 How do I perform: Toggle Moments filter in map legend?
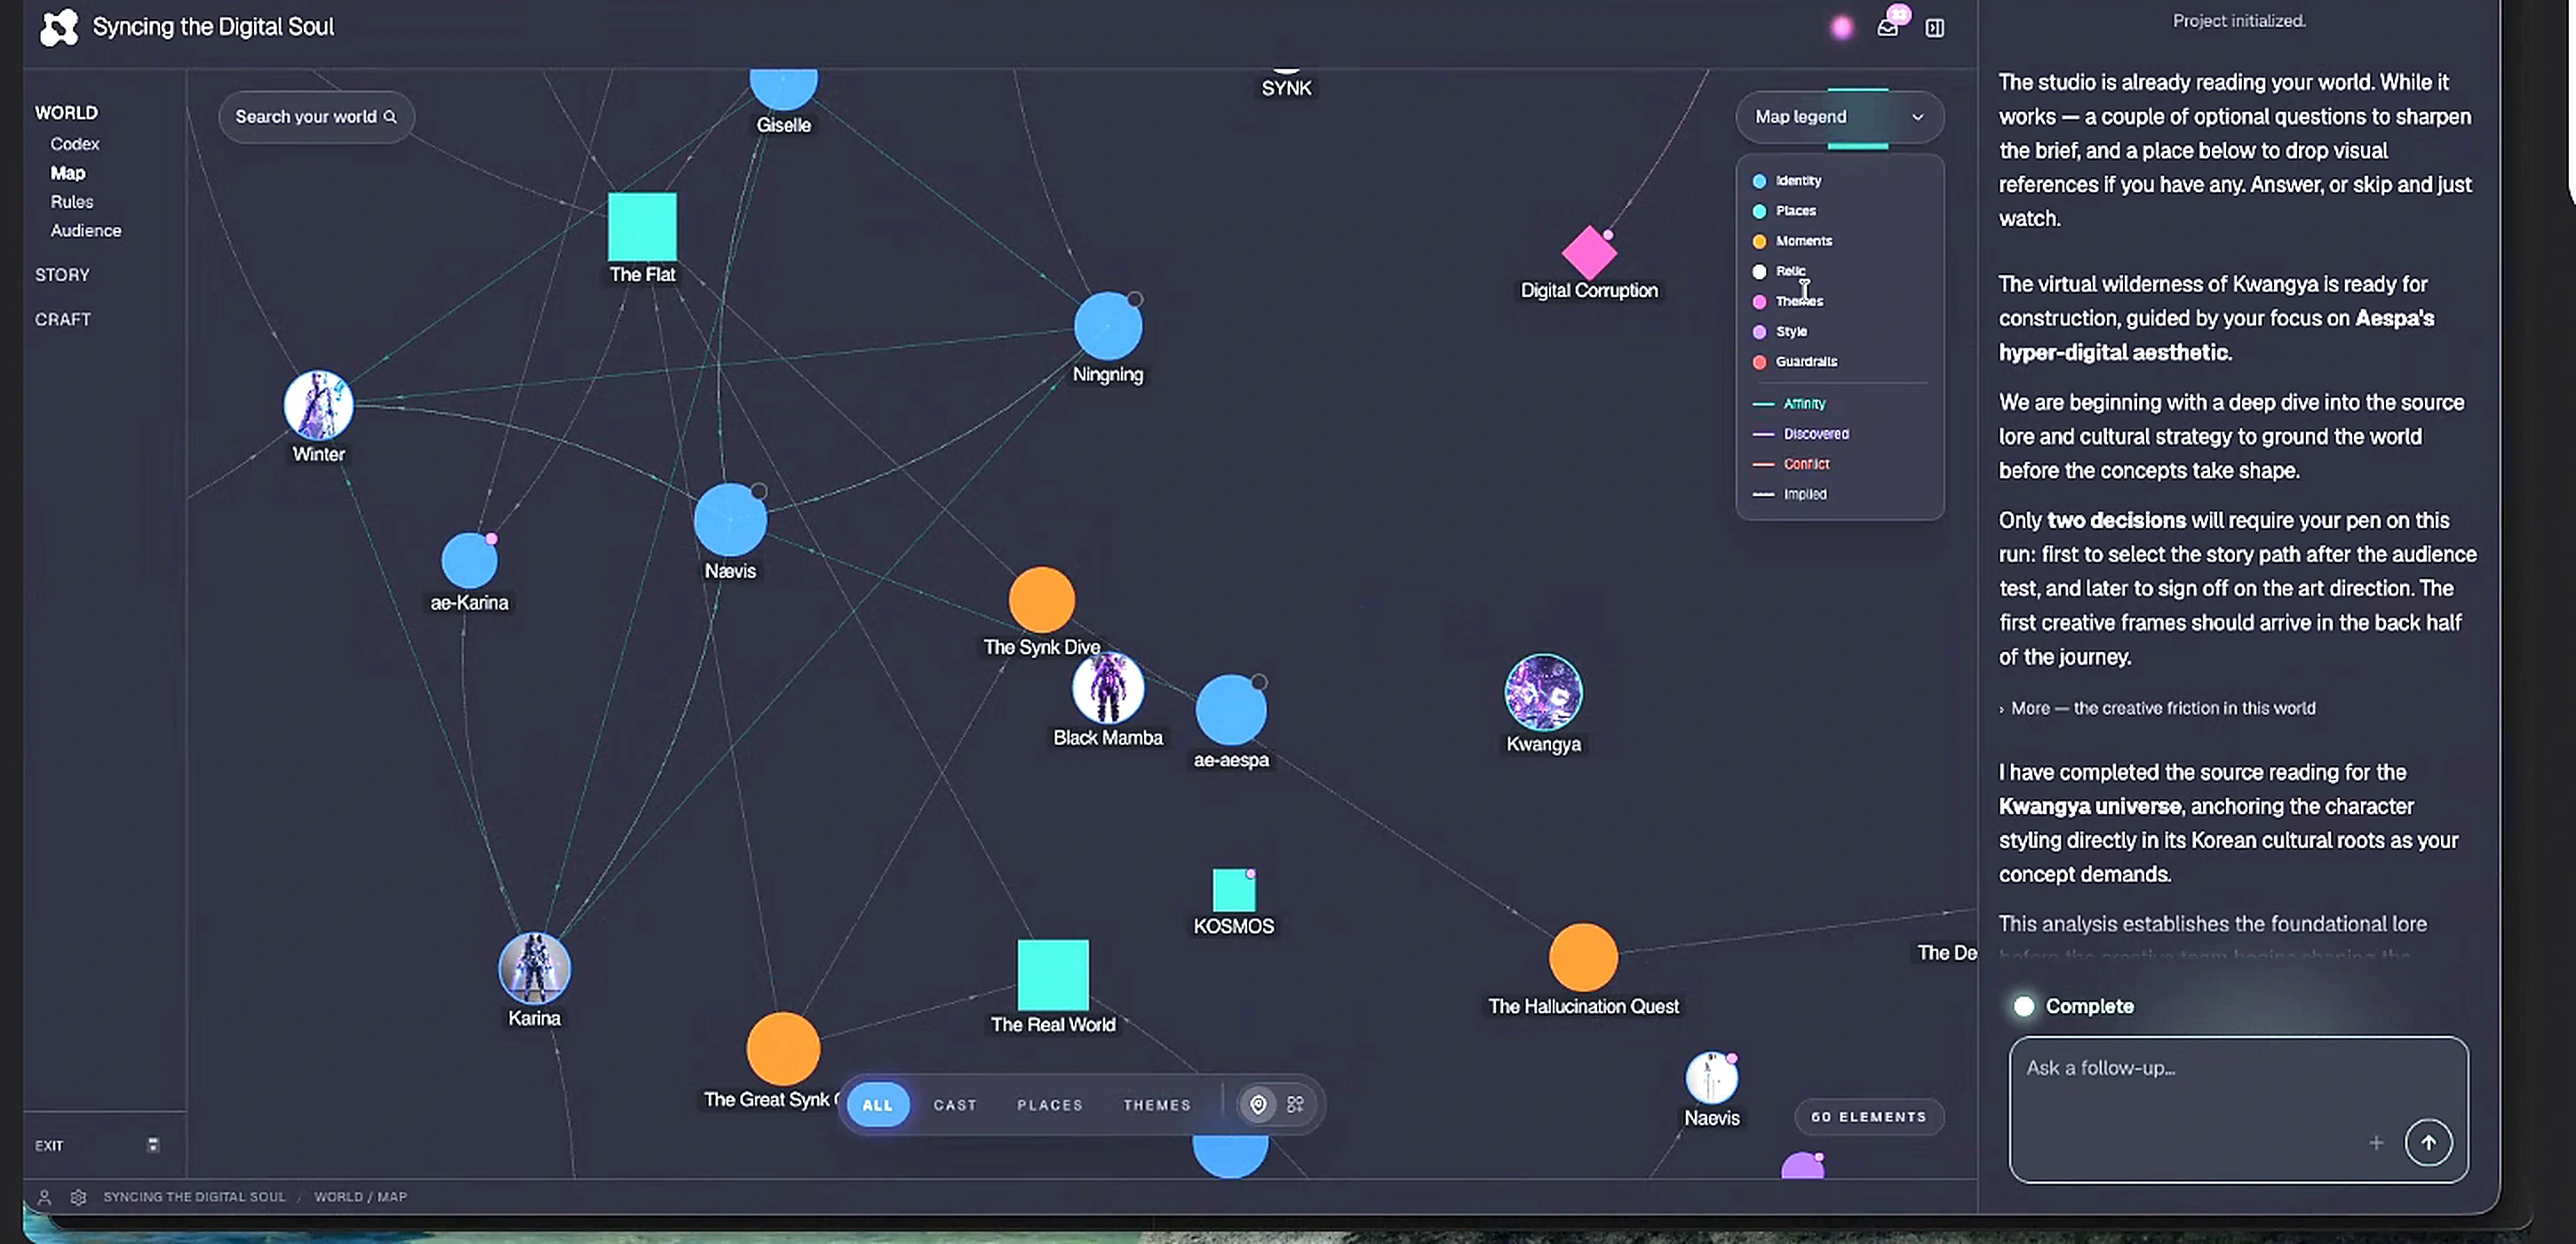coord(1792,241)
